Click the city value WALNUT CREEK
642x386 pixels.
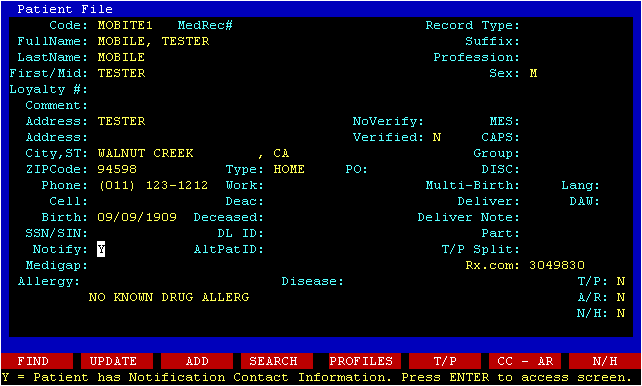[x=145, y=153]
